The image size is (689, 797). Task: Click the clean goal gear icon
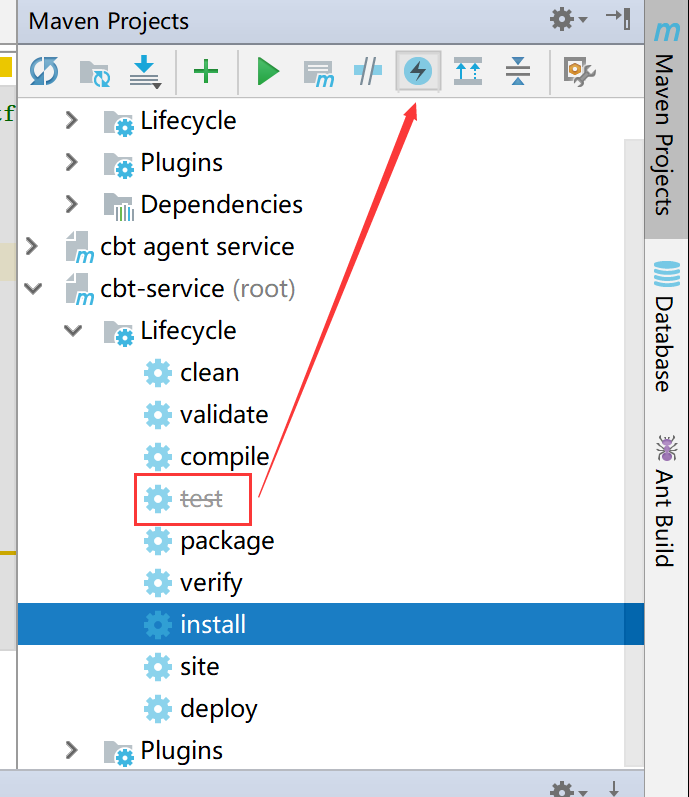[158, 373]
